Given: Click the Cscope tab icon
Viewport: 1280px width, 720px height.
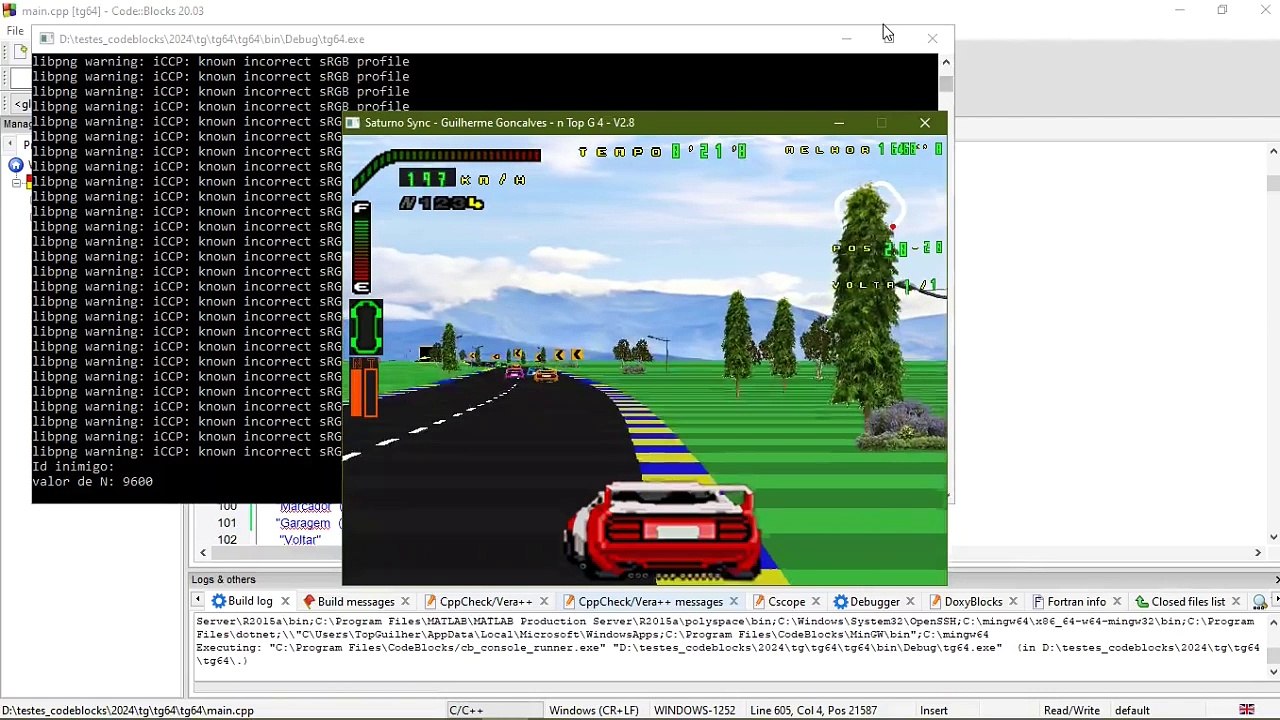Looking at the screenshot, I should pos(759,601).
